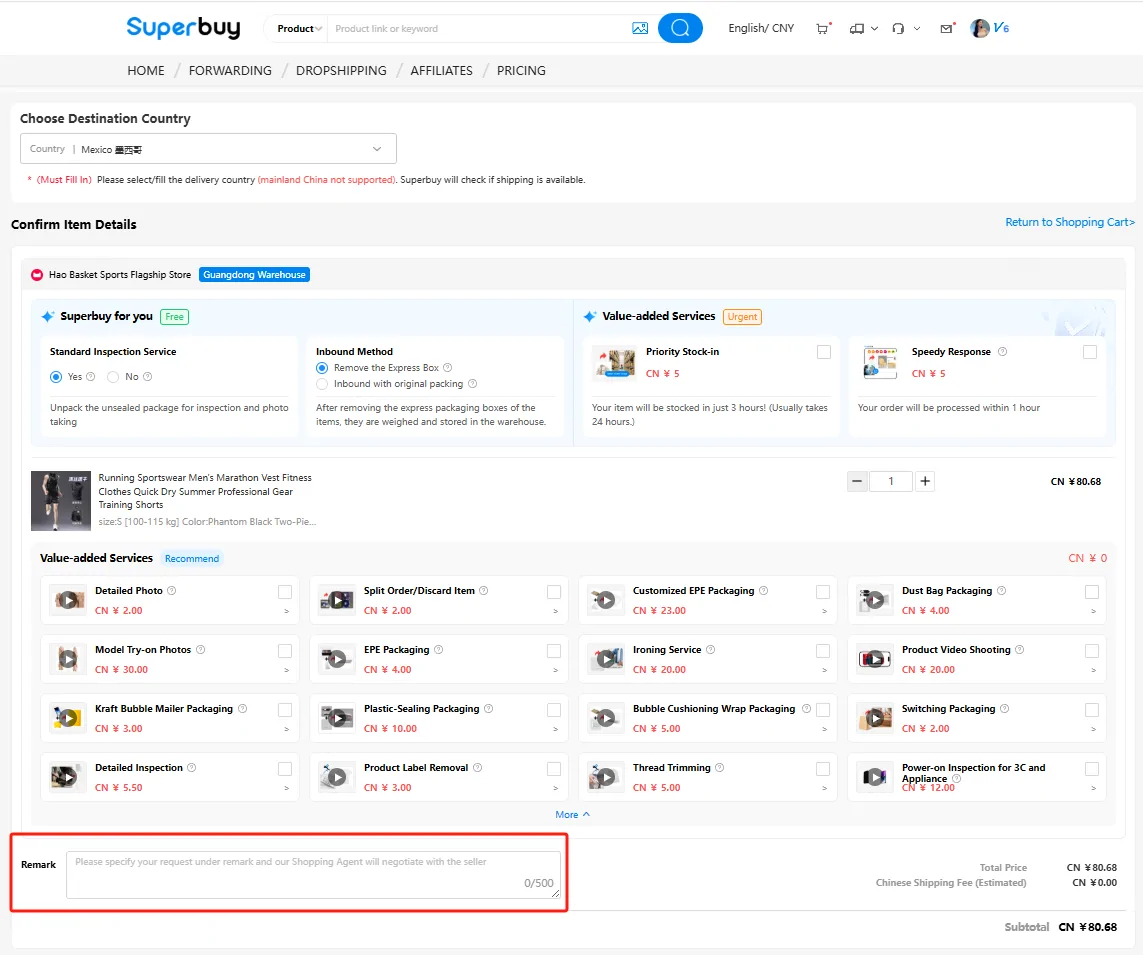
Task: Play the Plastic-Sealing Packaging video thumbnail
Action: click(x=338, y=718)
